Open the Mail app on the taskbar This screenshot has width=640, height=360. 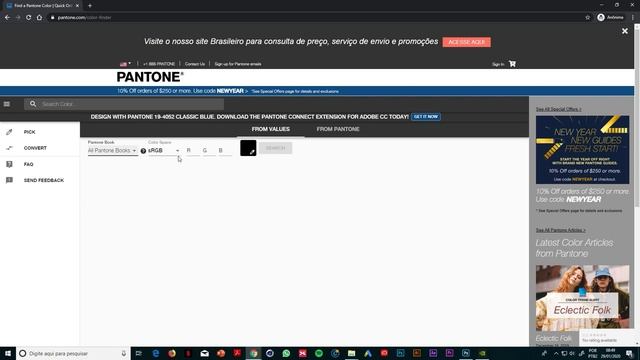(204, 353)
